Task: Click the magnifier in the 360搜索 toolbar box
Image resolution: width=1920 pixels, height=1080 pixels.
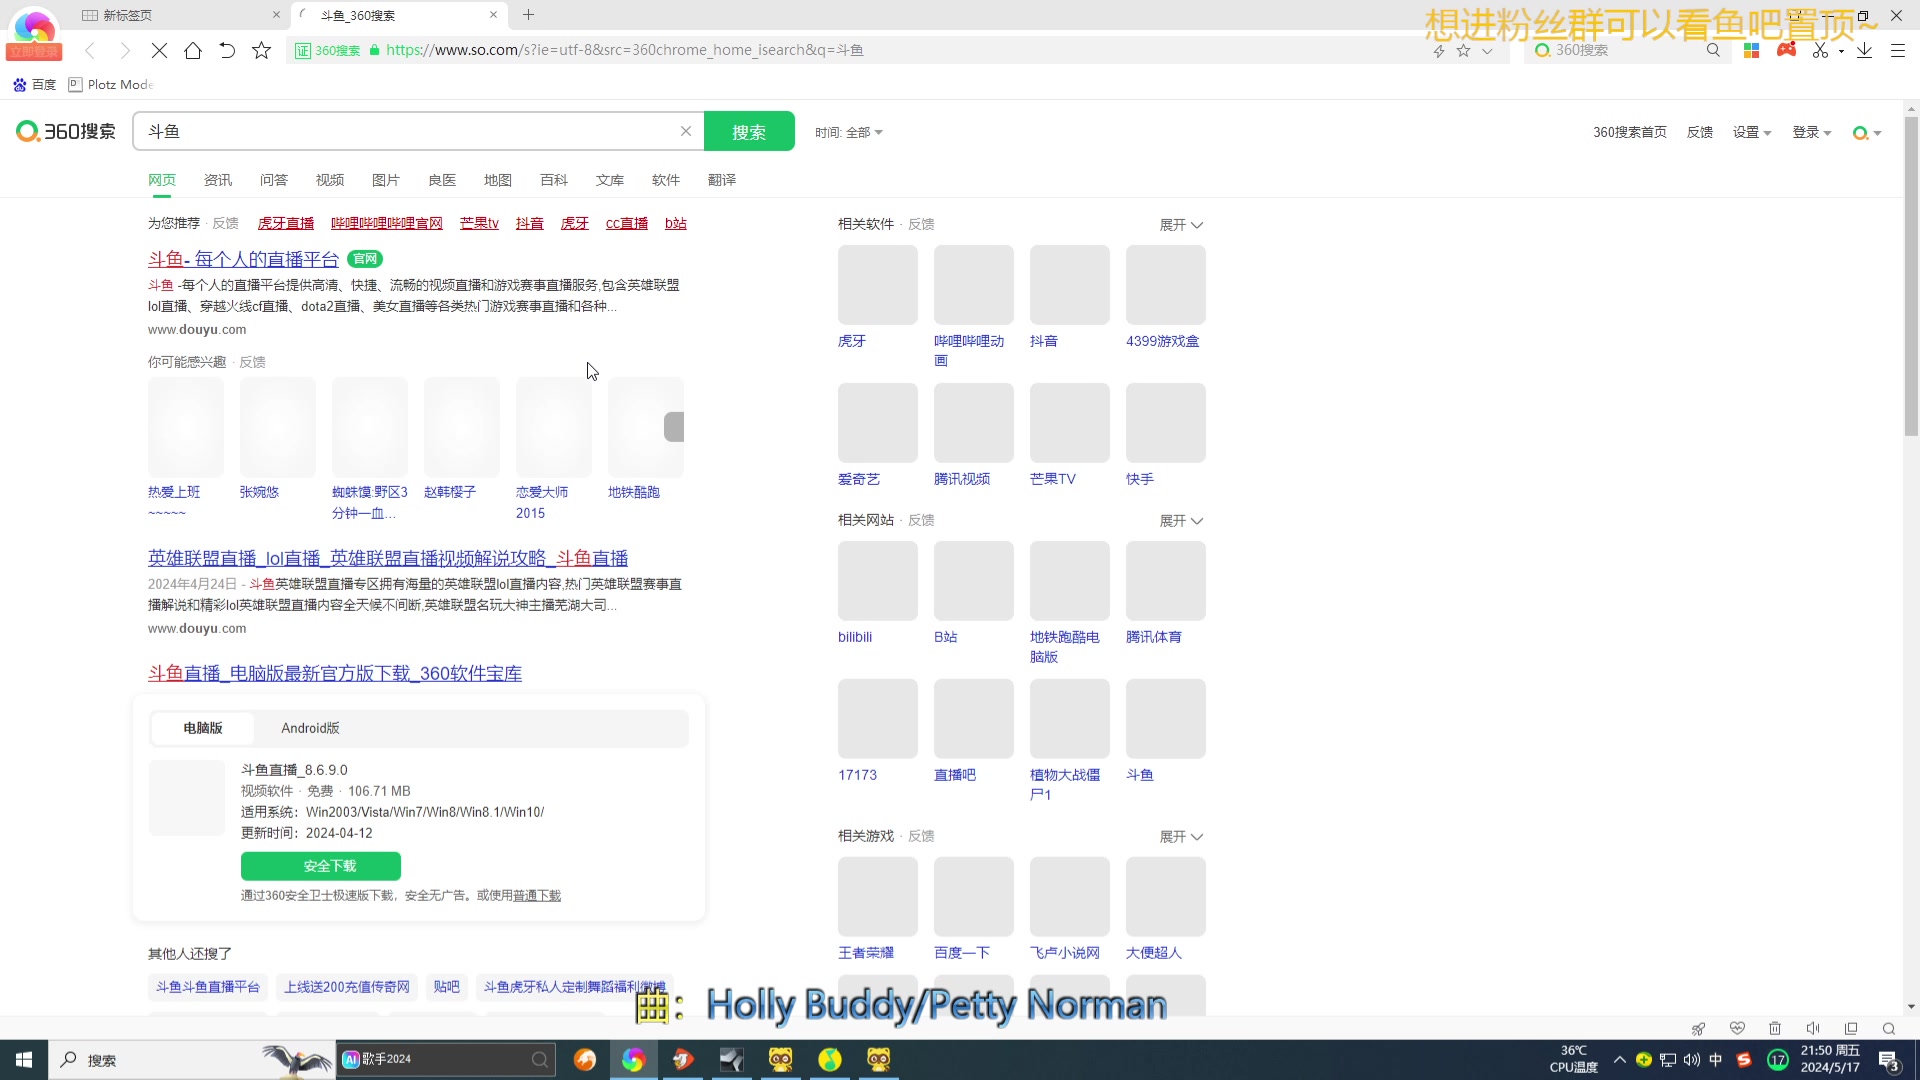Action: tap(1713, 50)
